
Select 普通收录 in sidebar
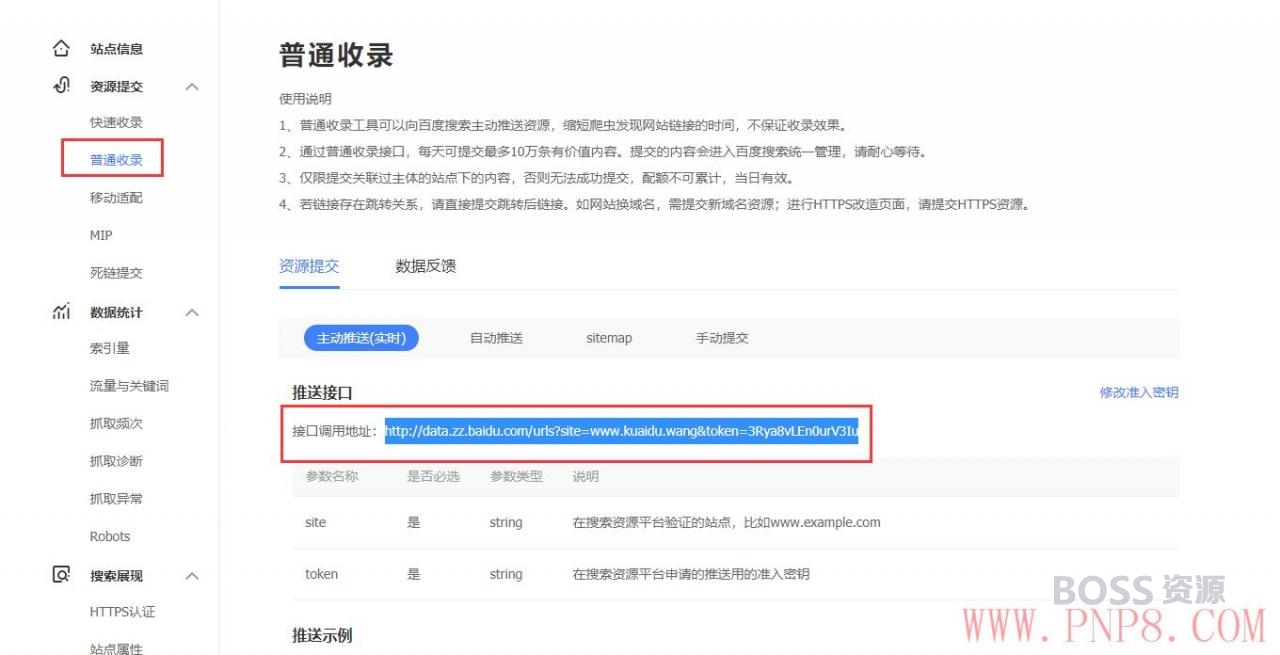pos(116,160)
